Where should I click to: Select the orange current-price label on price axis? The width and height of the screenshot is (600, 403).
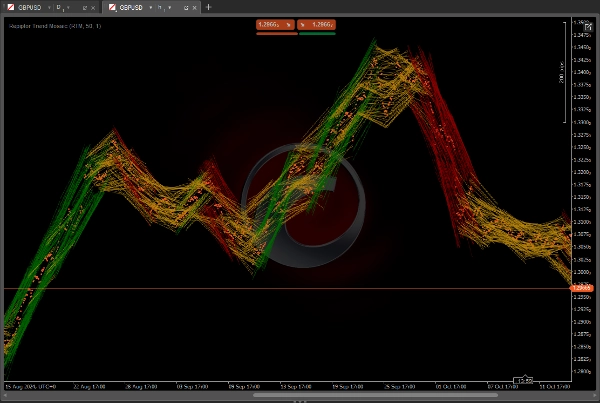point(582,288)
